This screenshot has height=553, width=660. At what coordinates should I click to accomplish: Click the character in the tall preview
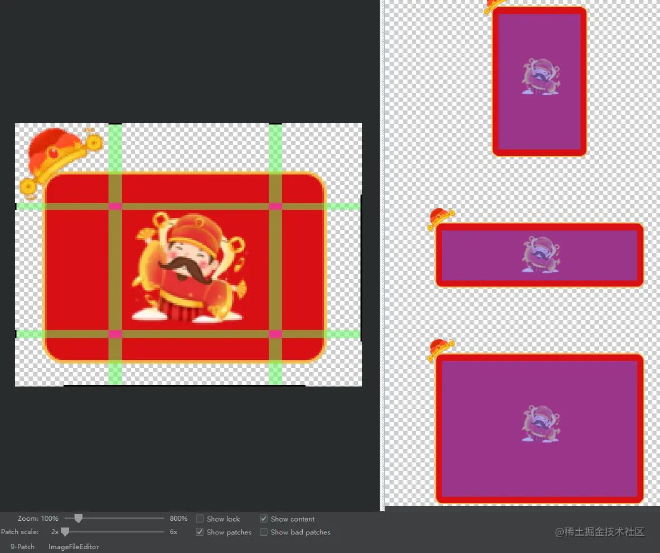tap(538, 77)
